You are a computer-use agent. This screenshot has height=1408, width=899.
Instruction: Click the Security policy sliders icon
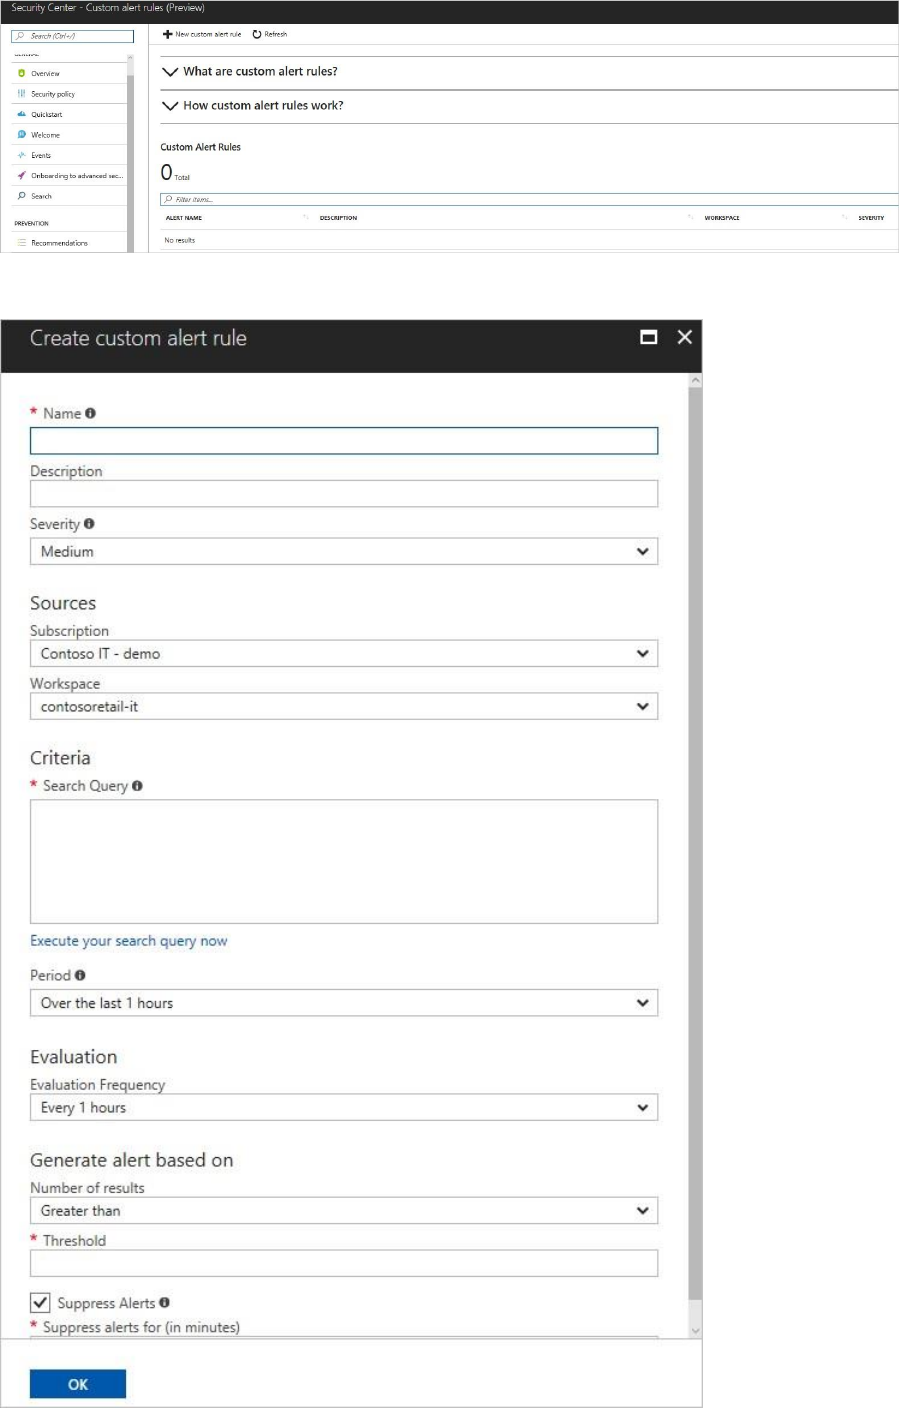click(22, 94)
